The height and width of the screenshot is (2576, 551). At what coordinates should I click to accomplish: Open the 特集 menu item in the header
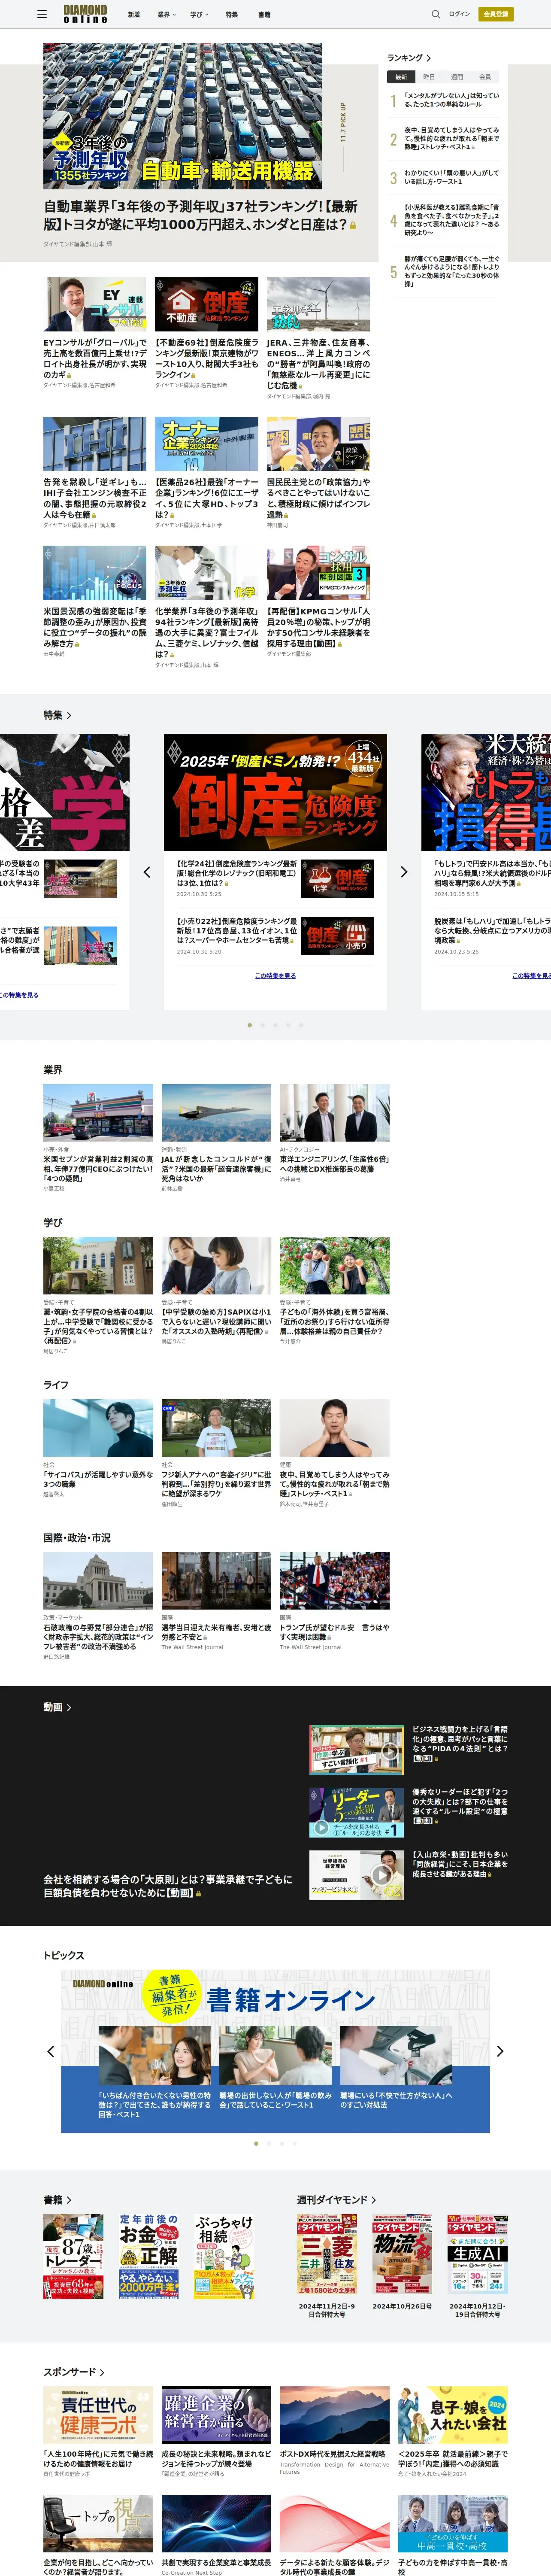(x=232, y=15)
